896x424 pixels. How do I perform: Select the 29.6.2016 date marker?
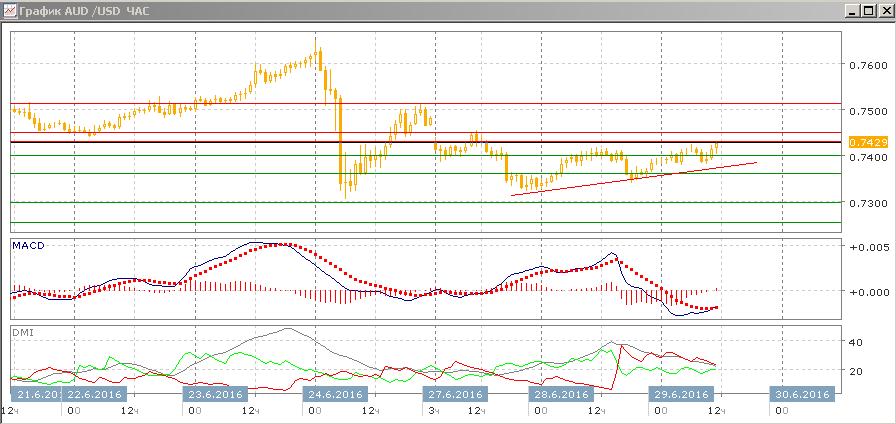[x=681, y=394]
